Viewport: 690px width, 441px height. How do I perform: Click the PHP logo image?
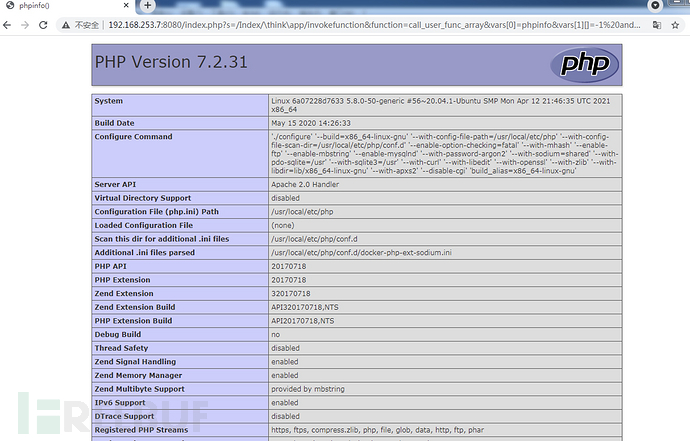click(584, 65)
